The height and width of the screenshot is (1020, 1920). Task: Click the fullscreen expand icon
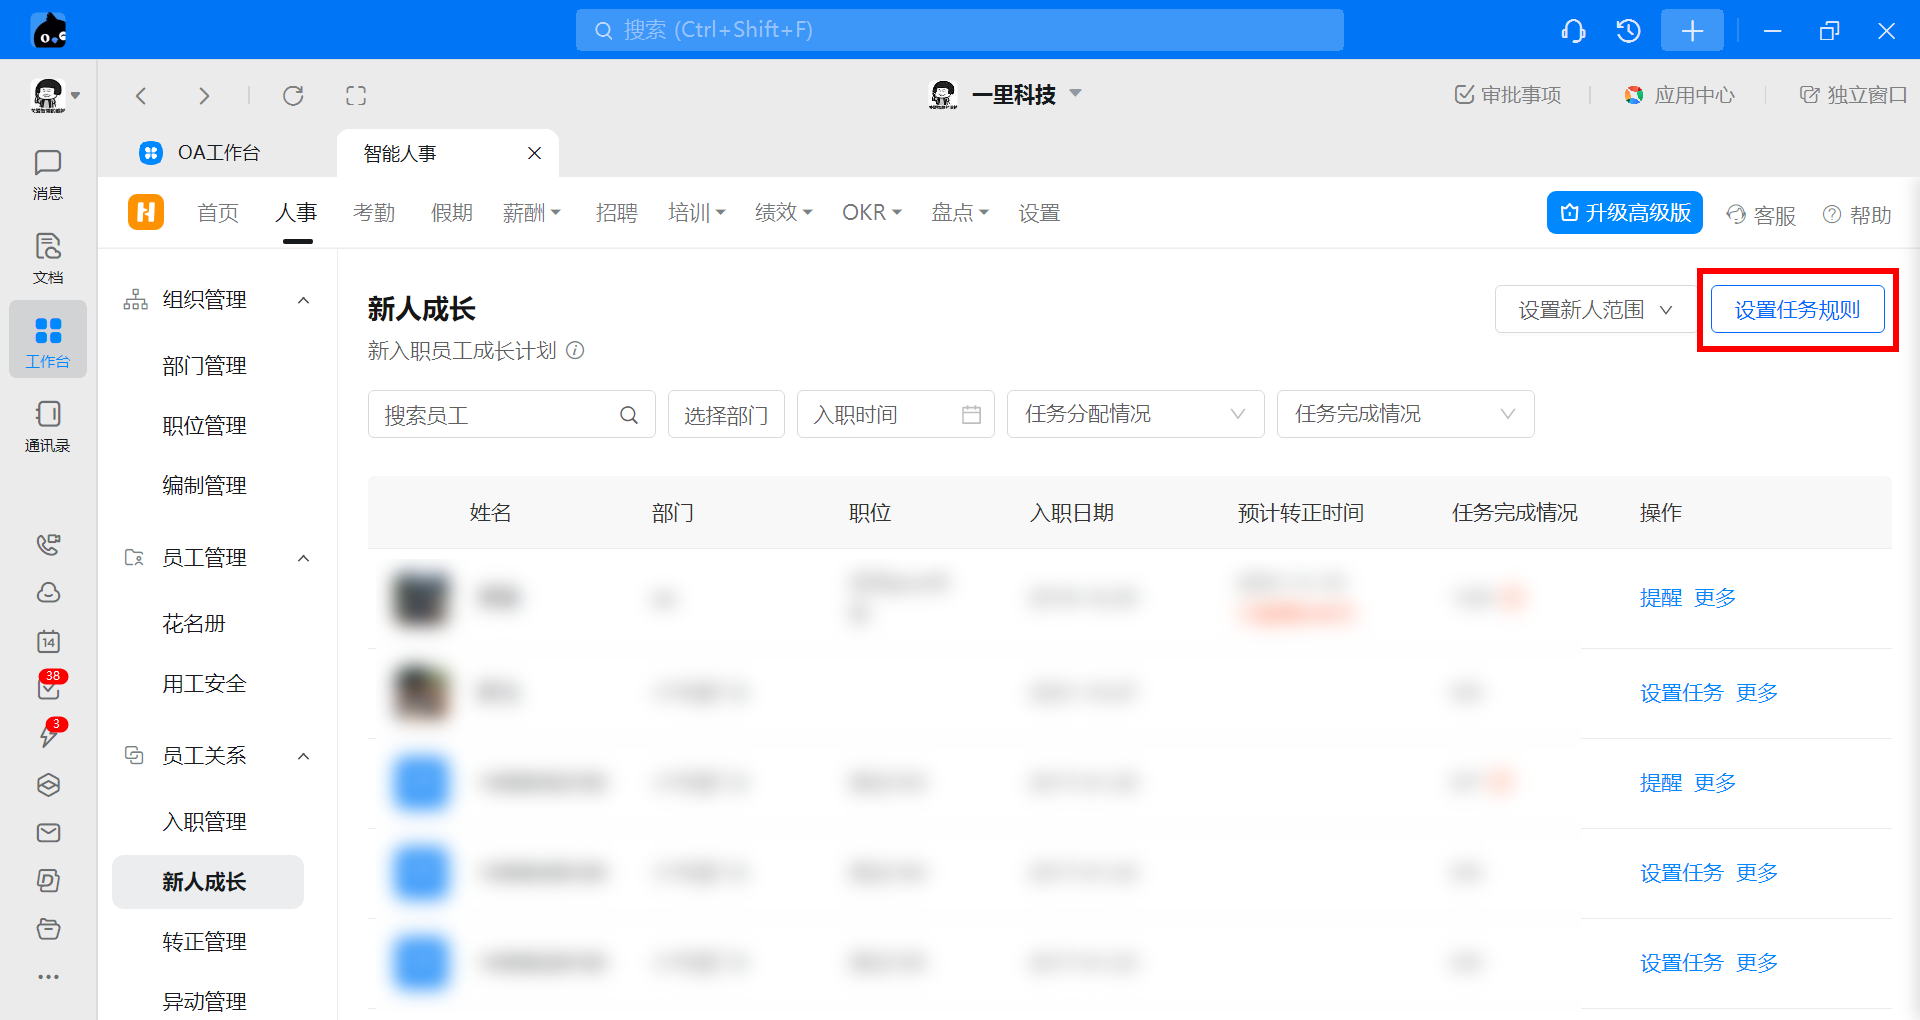tap(356, 96)
